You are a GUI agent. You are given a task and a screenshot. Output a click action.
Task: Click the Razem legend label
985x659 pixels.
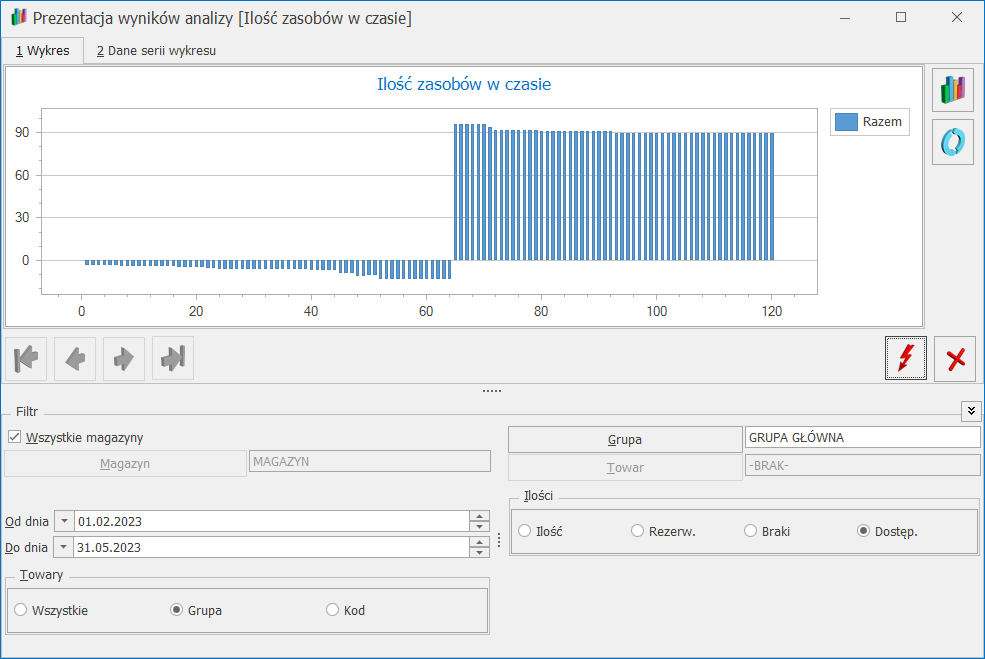pos(882,122)
